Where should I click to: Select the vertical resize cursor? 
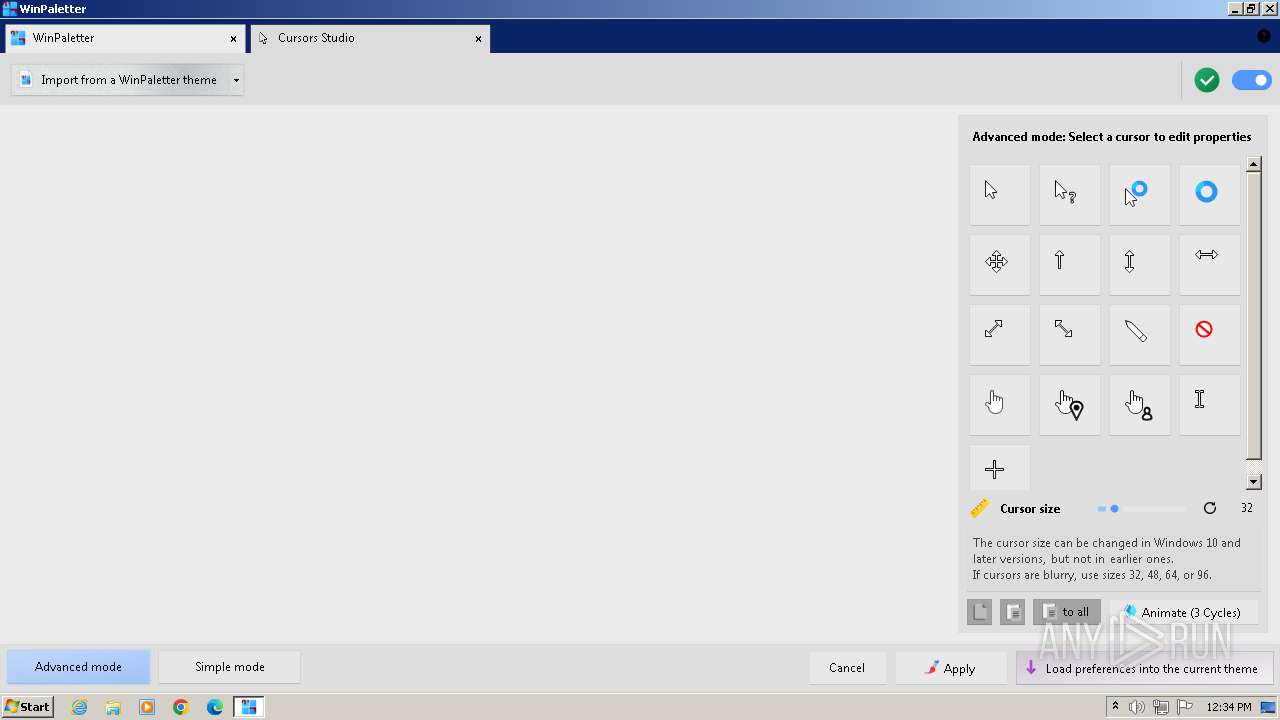[x=1139, y=264]
